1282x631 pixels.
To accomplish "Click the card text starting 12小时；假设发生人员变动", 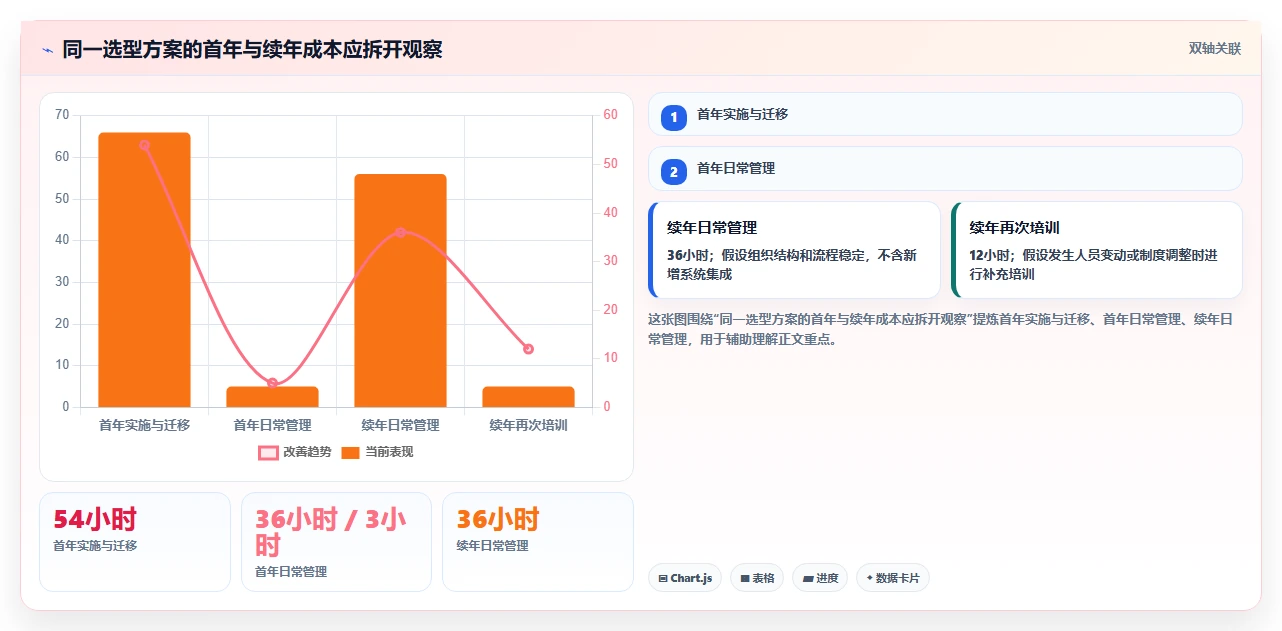I will [1093, 264].
